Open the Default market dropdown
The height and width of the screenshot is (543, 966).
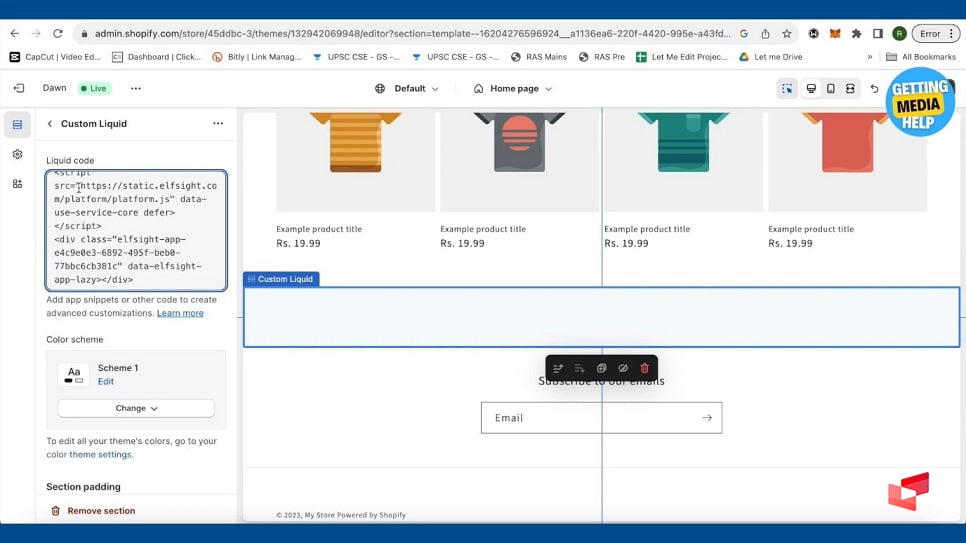coord(407,89)
